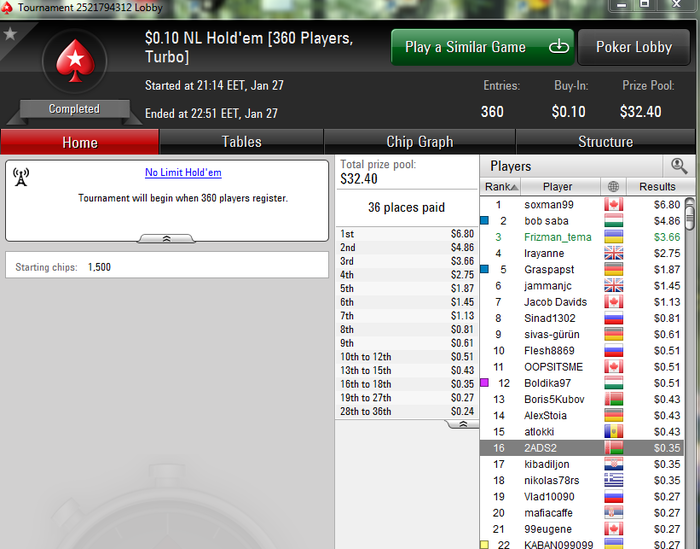
Task: Click the favorite star icon
Action: (x=10, y=34)
